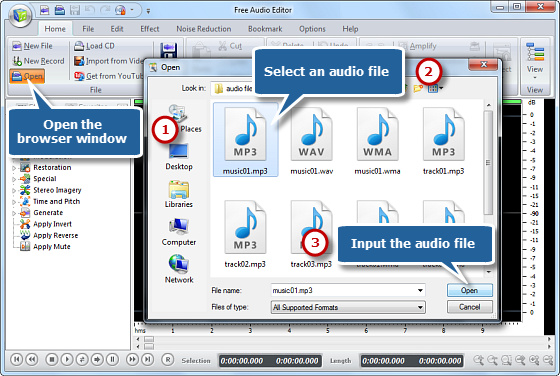Start a New Record from the ribbon
This screenshot has width=560, height=376.
[38, 61]
